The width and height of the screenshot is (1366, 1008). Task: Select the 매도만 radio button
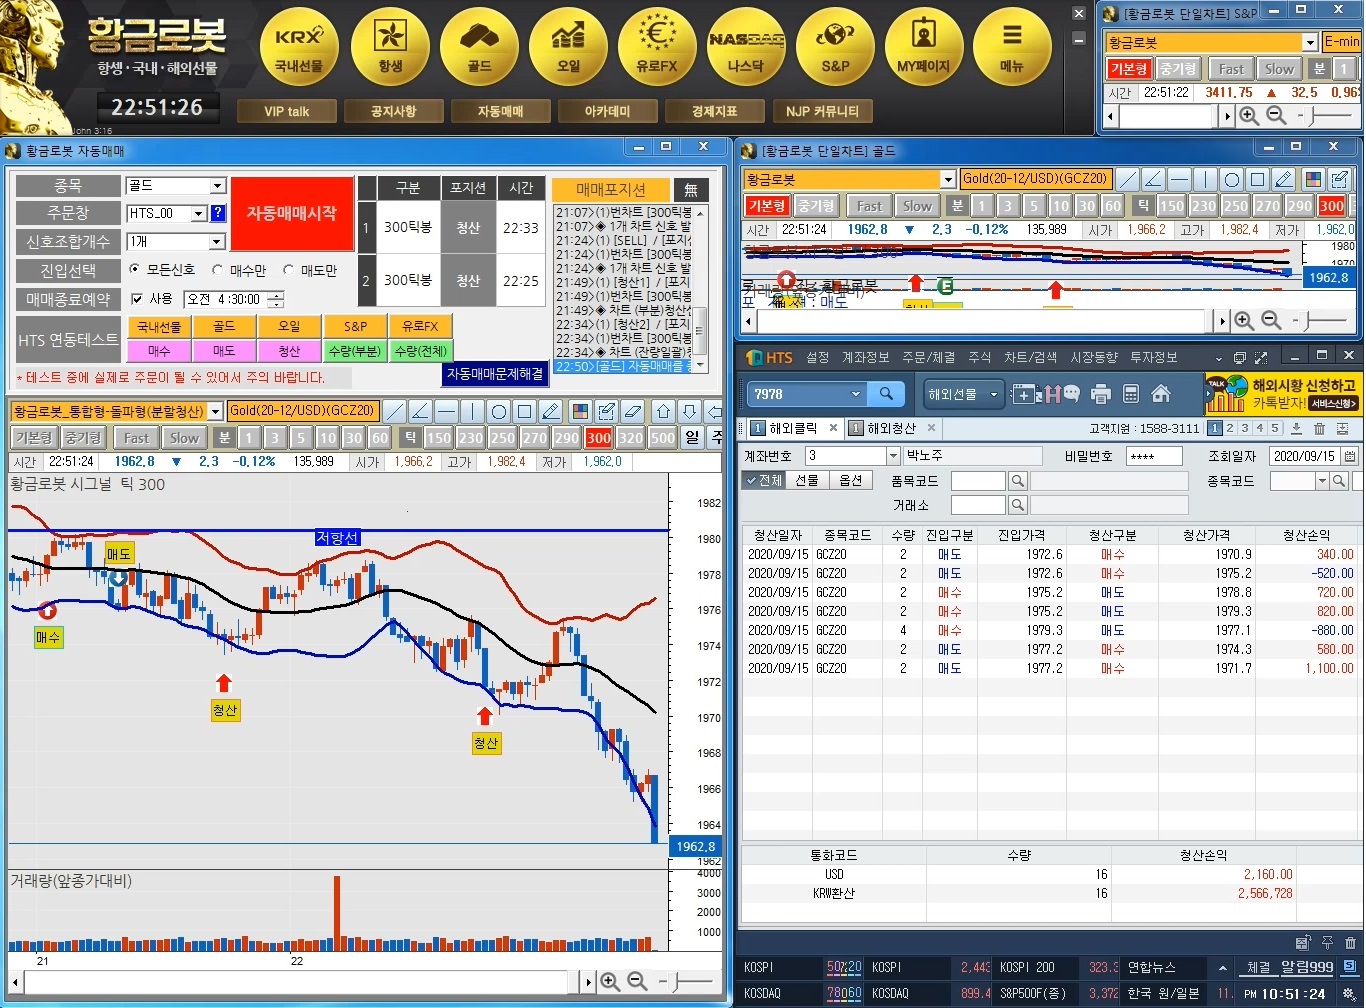click(x=289, y=270)
